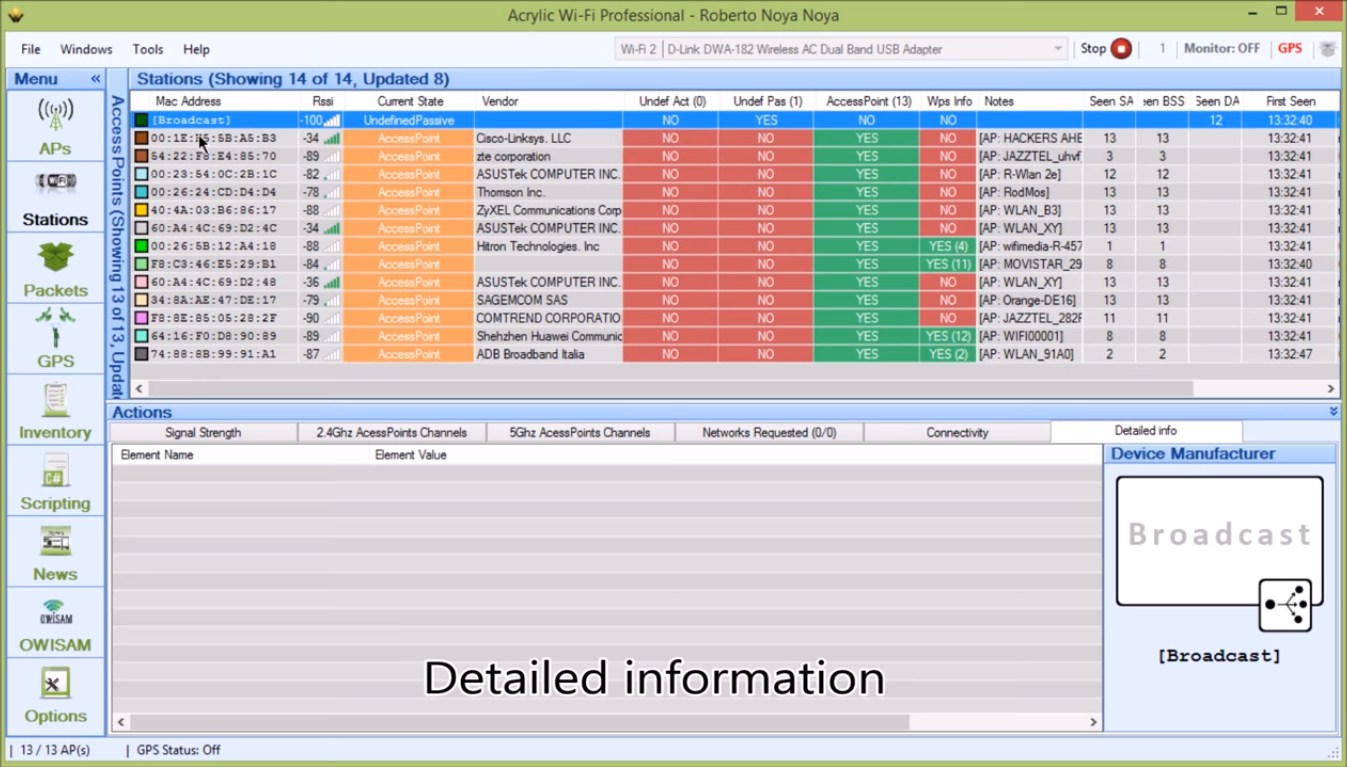Click the Element Name column header

click(157, 455)
